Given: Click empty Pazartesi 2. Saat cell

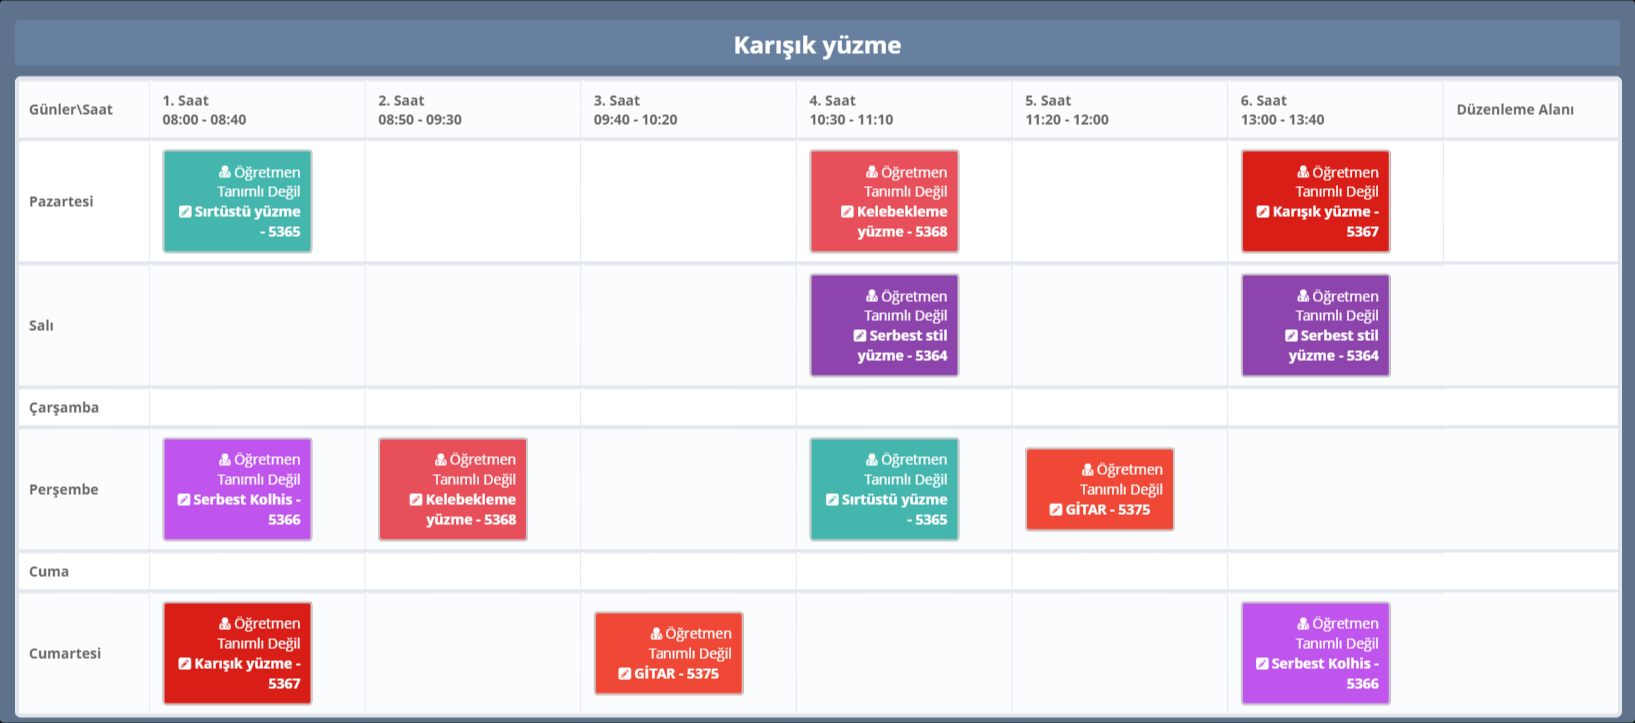Looking at the screenshot, I should [472, 202].
